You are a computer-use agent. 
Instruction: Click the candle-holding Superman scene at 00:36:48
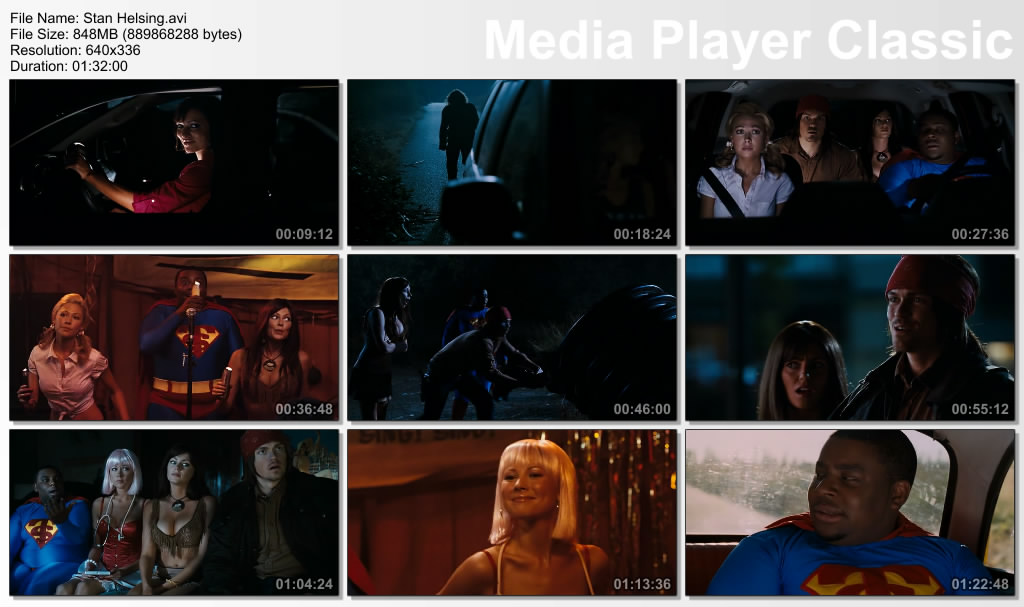pyautogui.click(x=174, y=337)
